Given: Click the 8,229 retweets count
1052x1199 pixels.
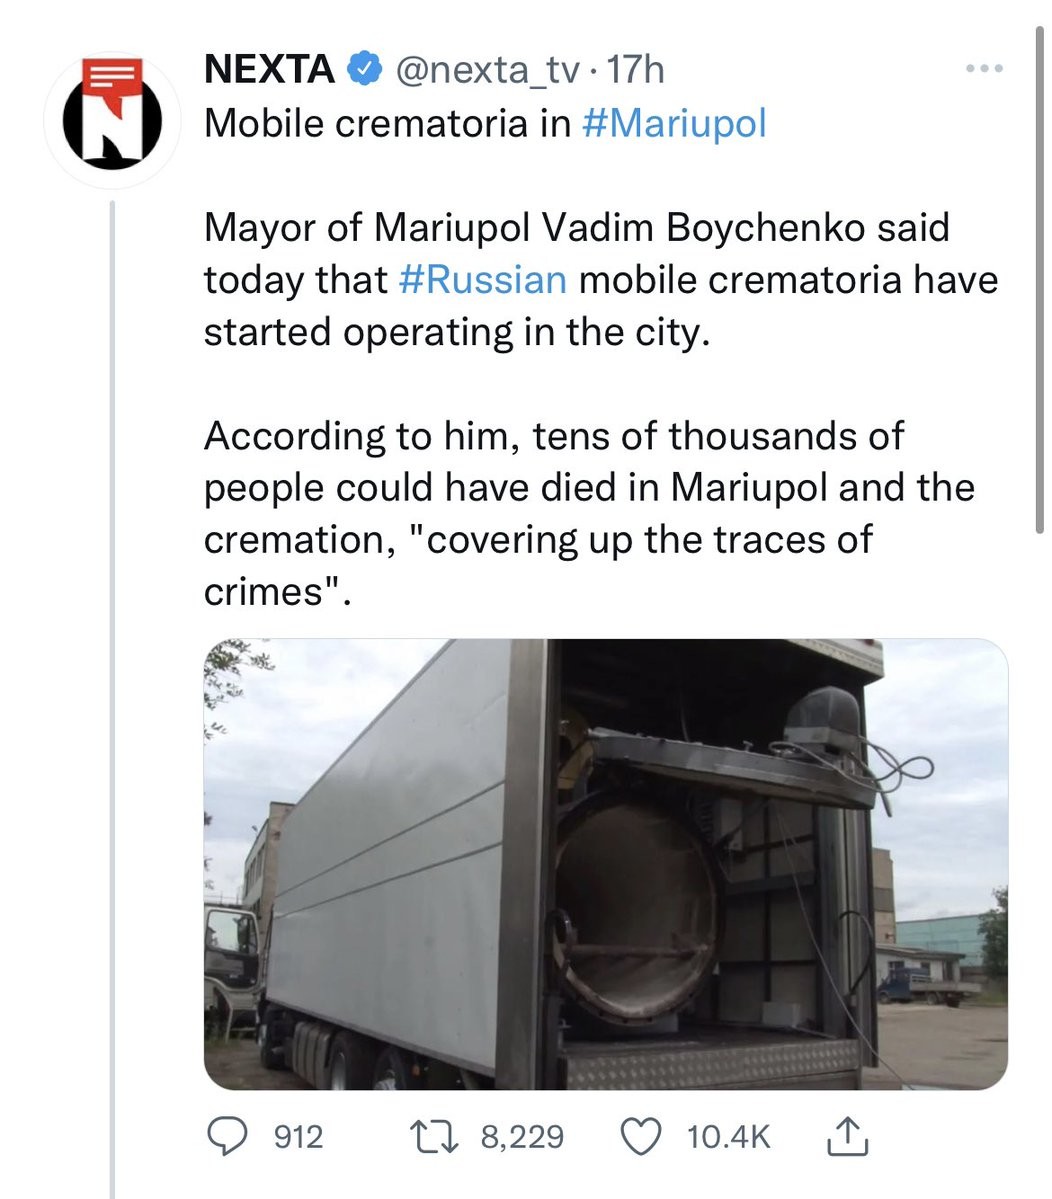Looking at the screenshot, I should pyautogui.click(x=522, y=1136).
